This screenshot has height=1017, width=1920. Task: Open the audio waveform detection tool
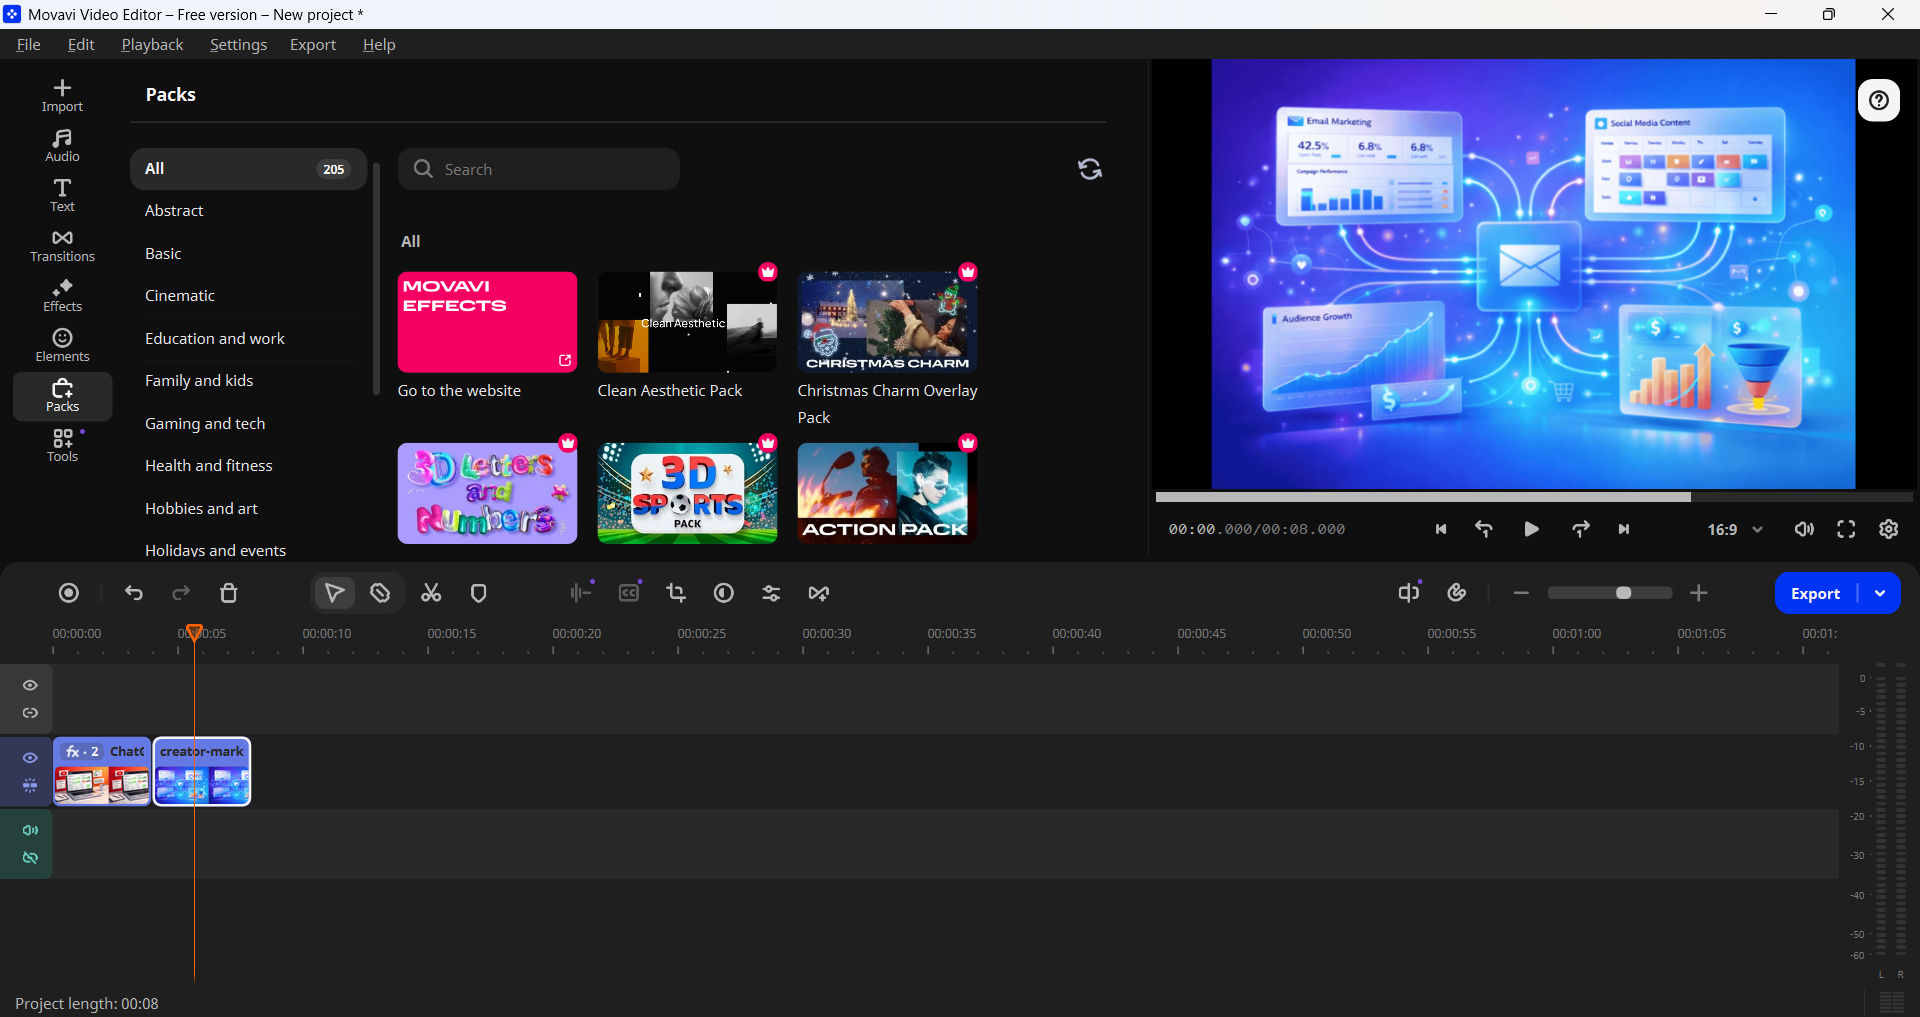coord(581,593)
